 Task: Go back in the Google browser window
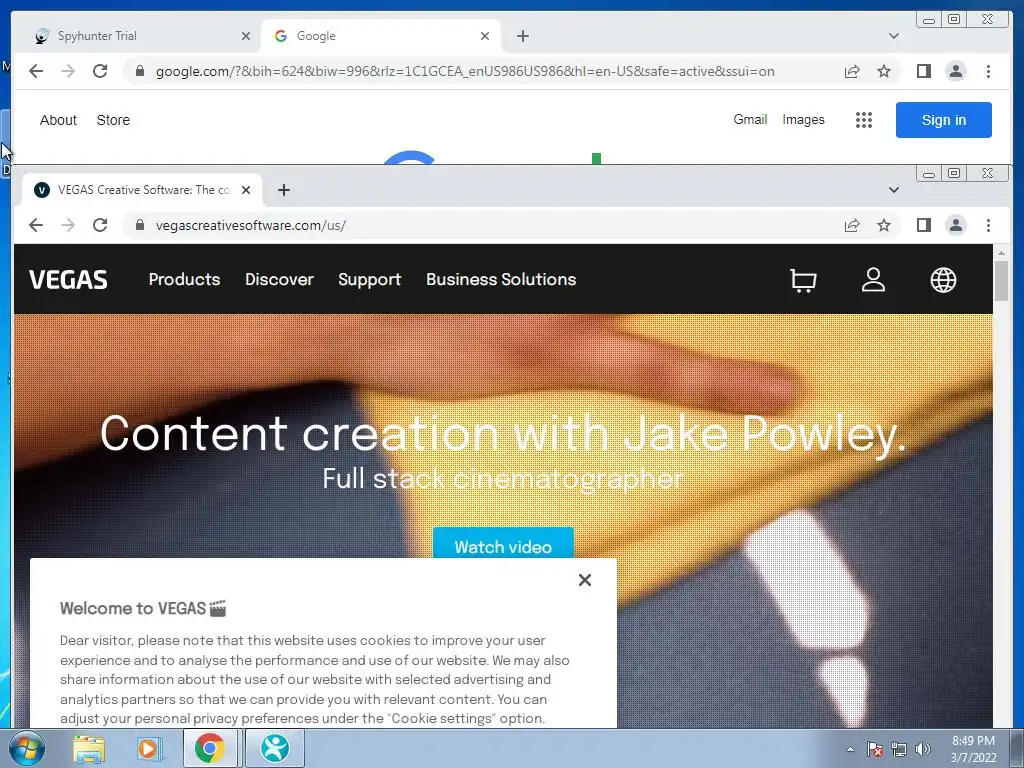pyautogui.click(x=36, y=71)
